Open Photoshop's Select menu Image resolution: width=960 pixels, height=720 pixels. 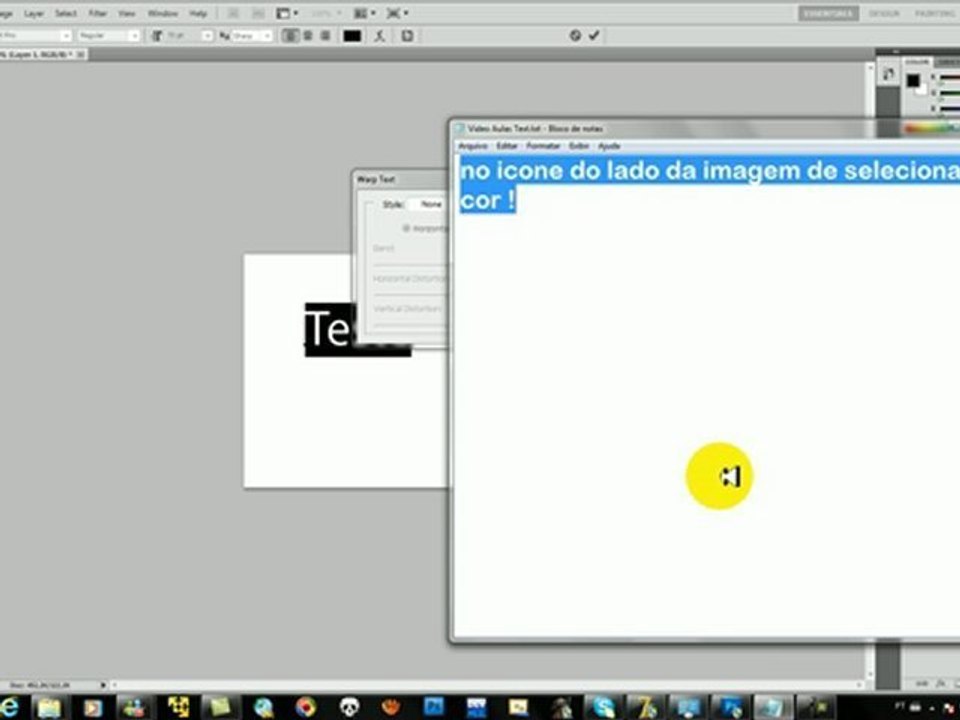point(66,13)
